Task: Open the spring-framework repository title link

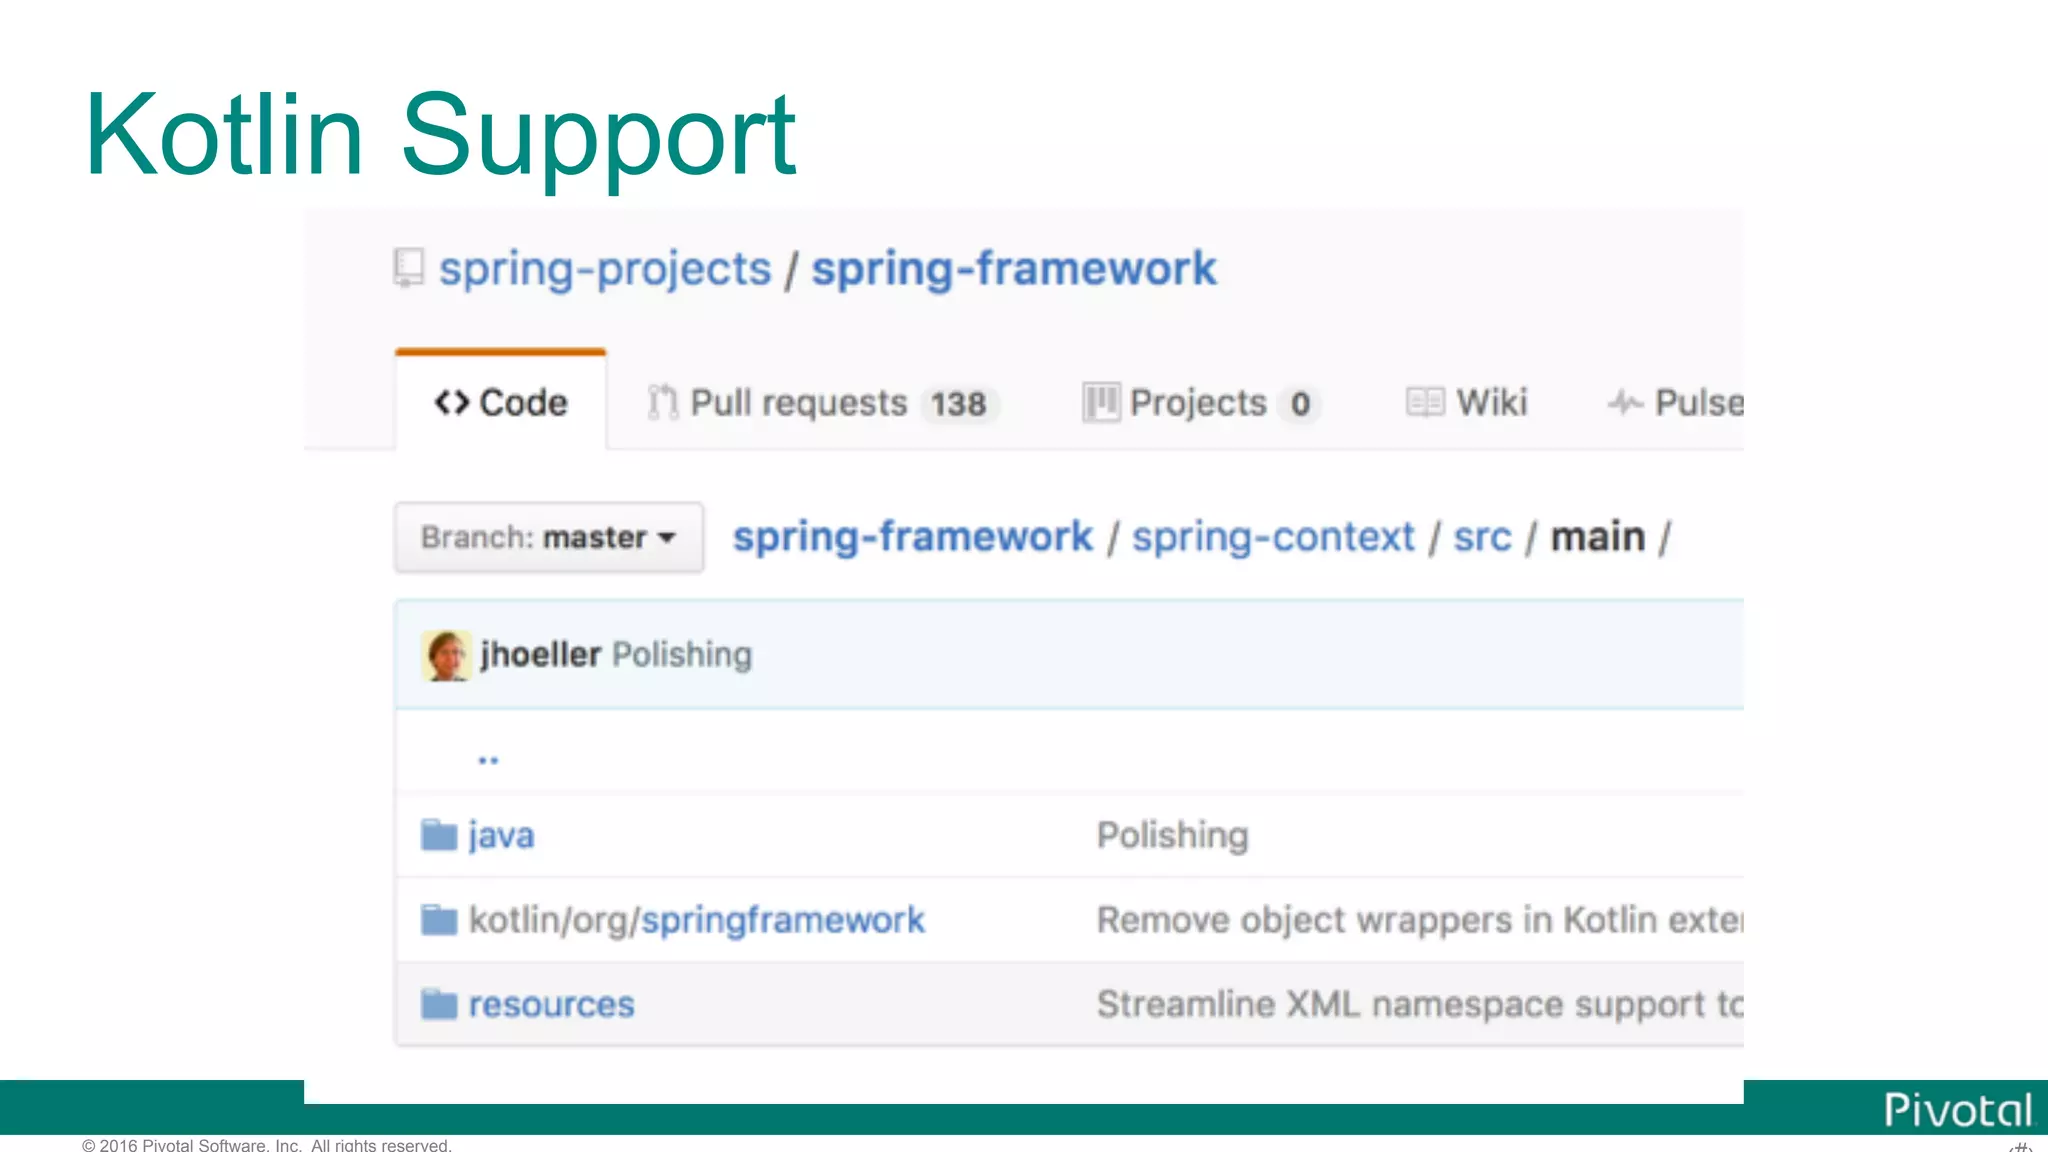Action: pyautogui.click(x=1014, y=269)
